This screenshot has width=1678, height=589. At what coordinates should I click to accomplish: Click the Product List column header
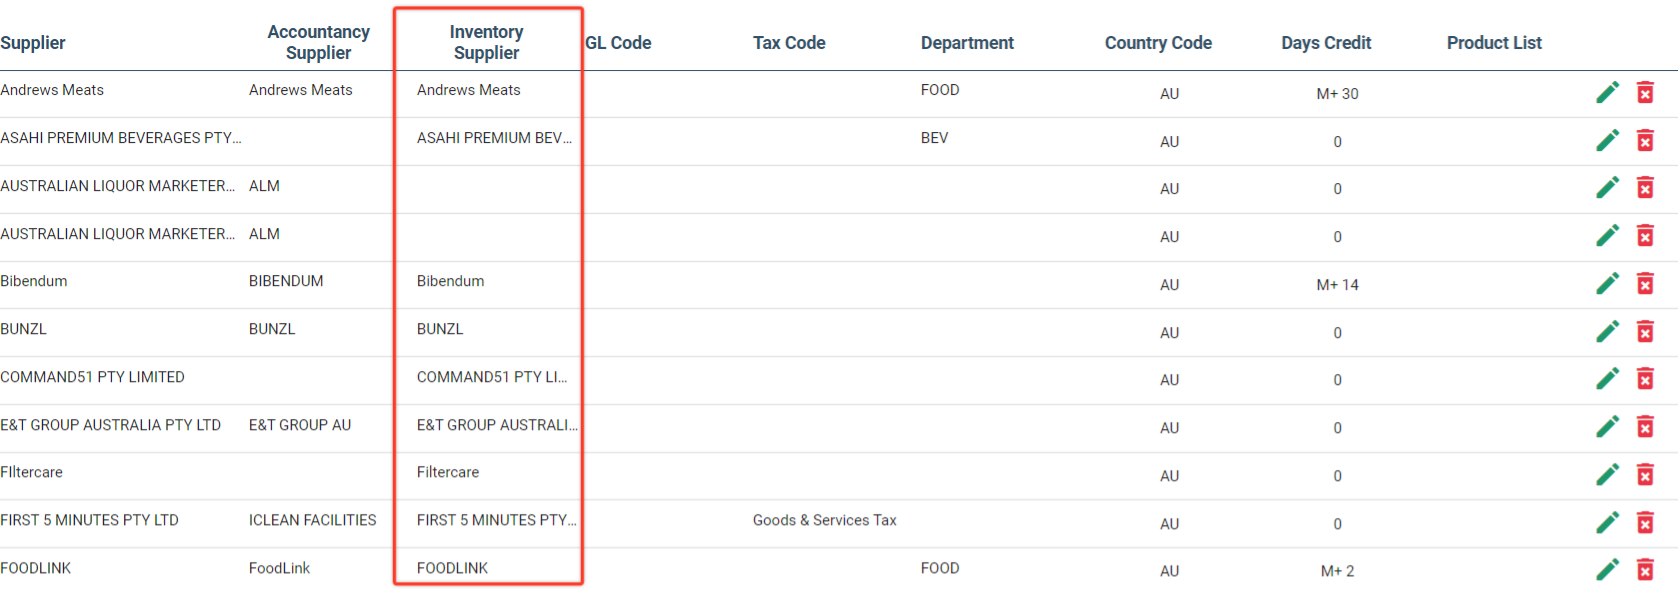pos(1494,43)
